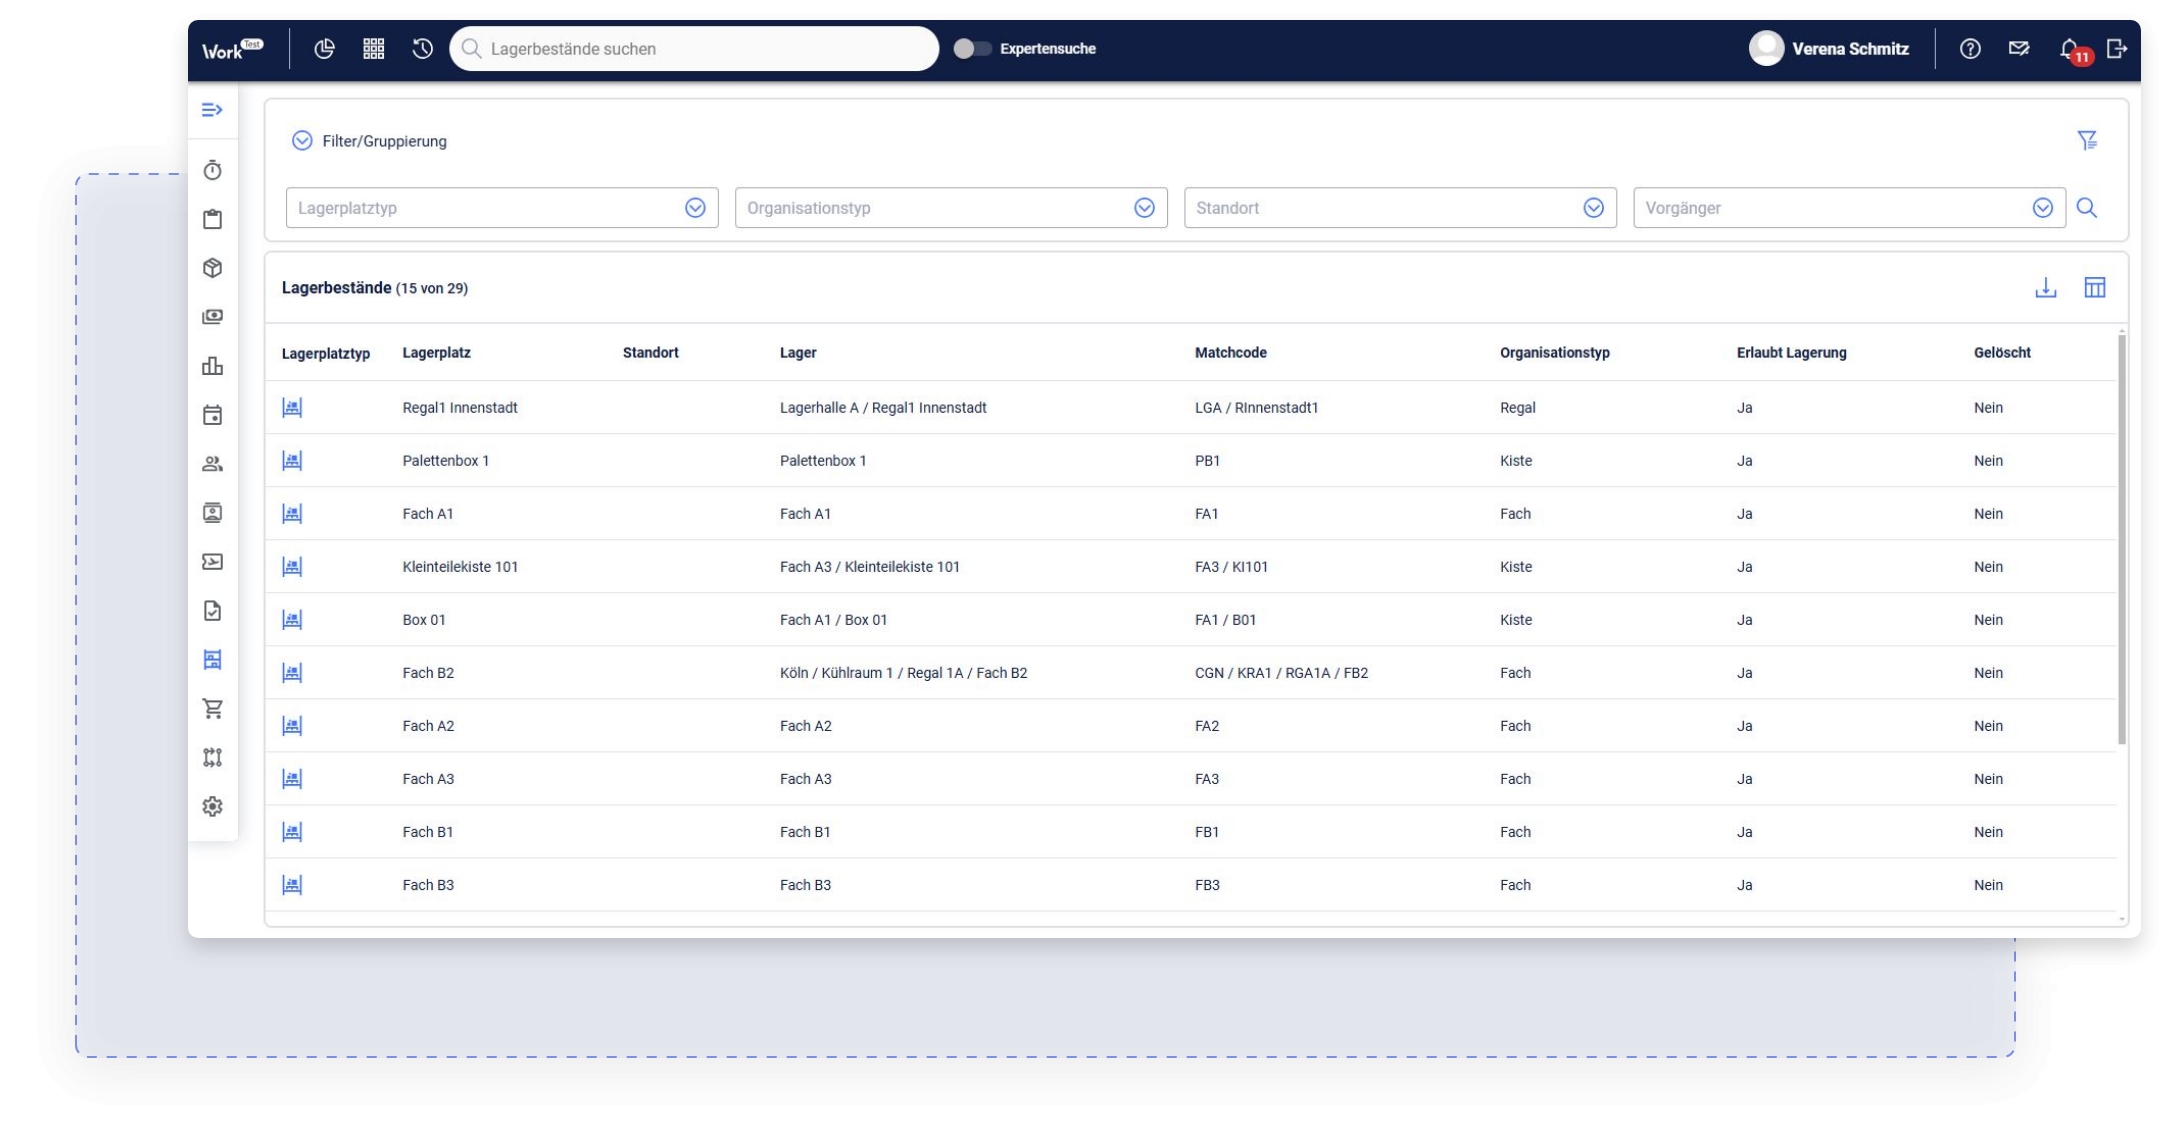This screenshot has height=1143, width=2171.
Task: Click the filter search magnifier button
Action: (2087, 208)
